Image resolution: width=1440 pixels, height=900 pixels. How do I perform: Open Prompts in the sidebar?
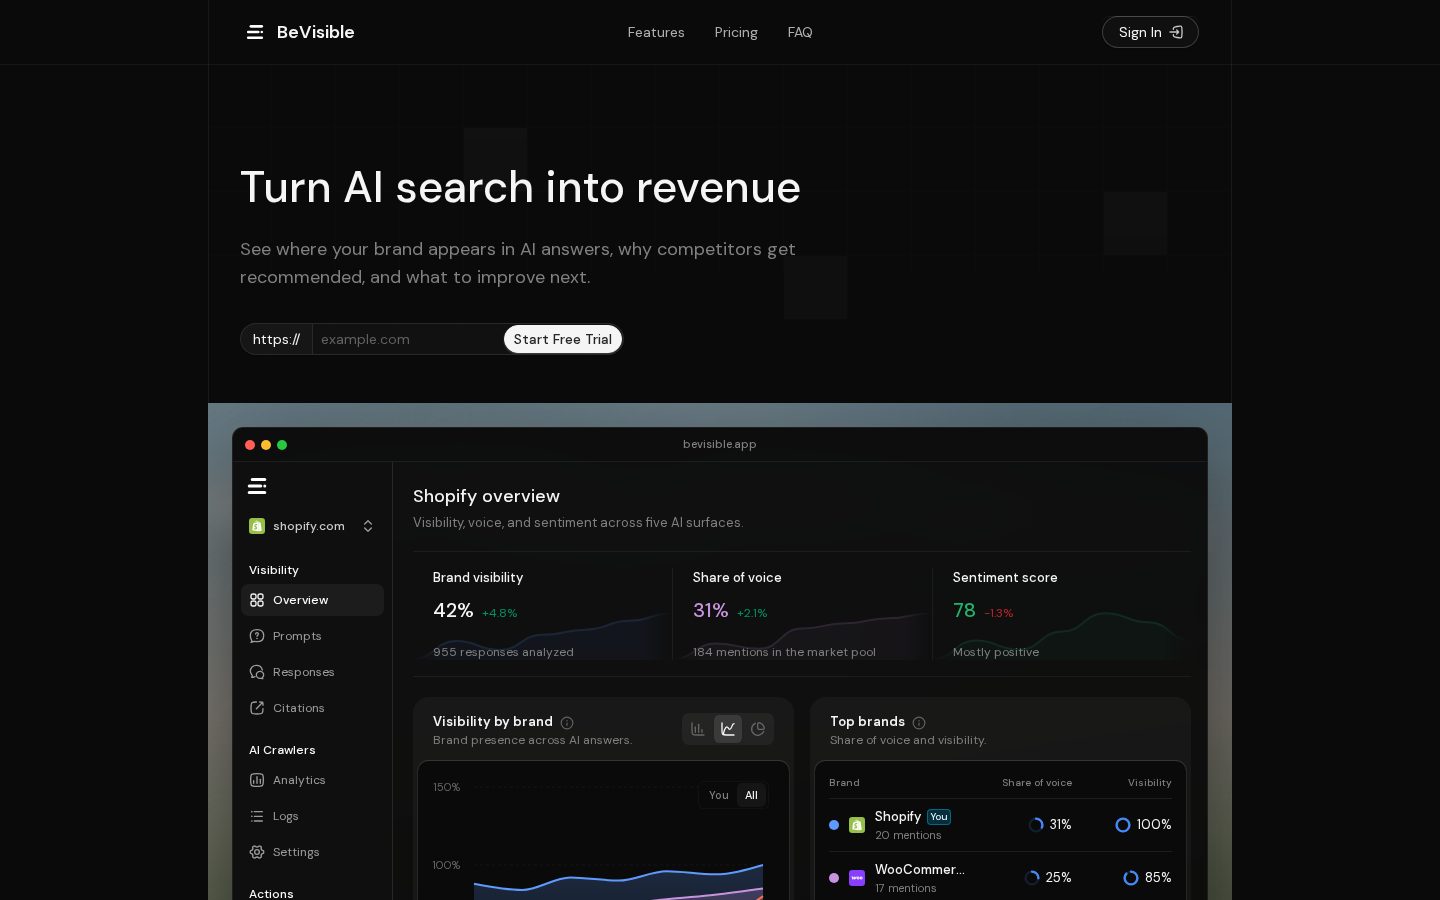[x=312, y=636]
